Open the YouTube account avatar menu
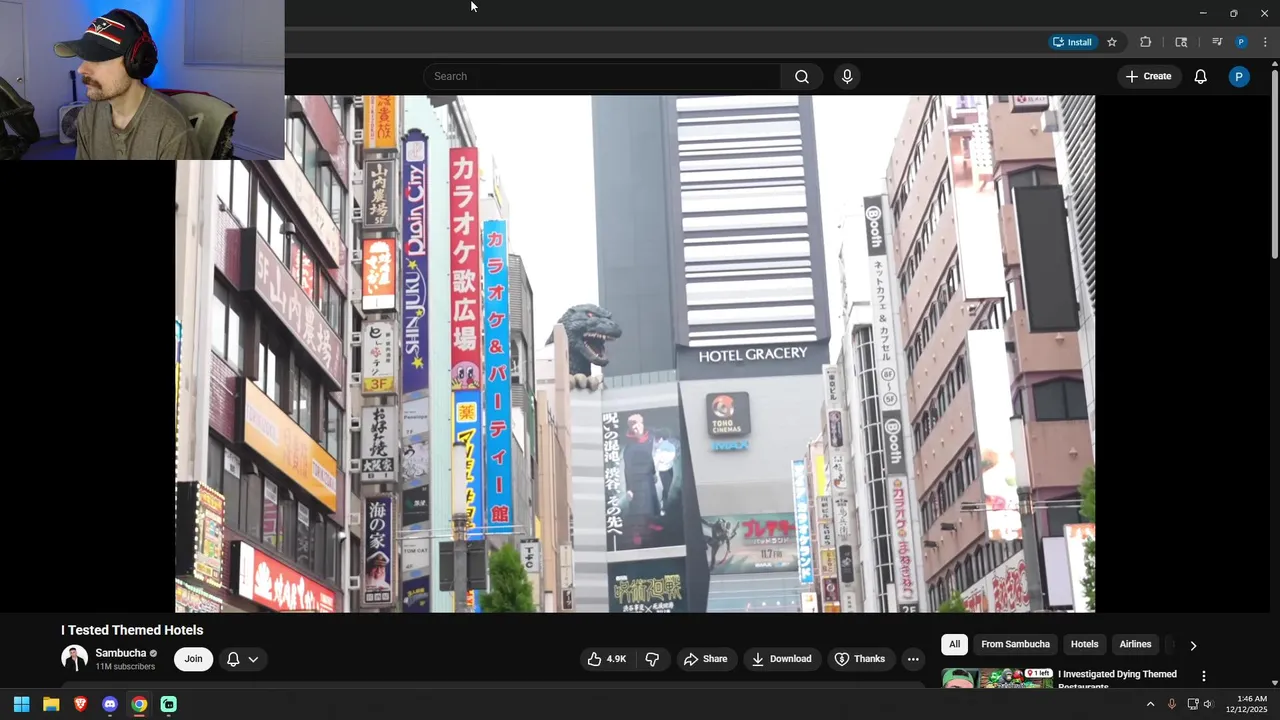The image size is (1280, 720). tap(1239, 76)
